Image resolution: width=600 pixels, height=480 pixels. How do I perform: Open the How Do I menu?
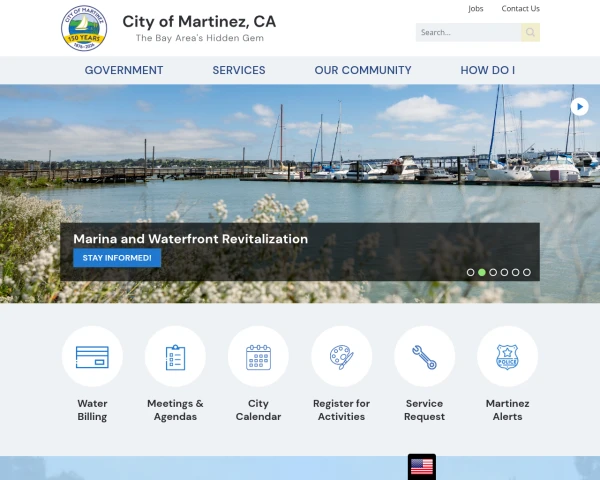click(x=488, y=70)
